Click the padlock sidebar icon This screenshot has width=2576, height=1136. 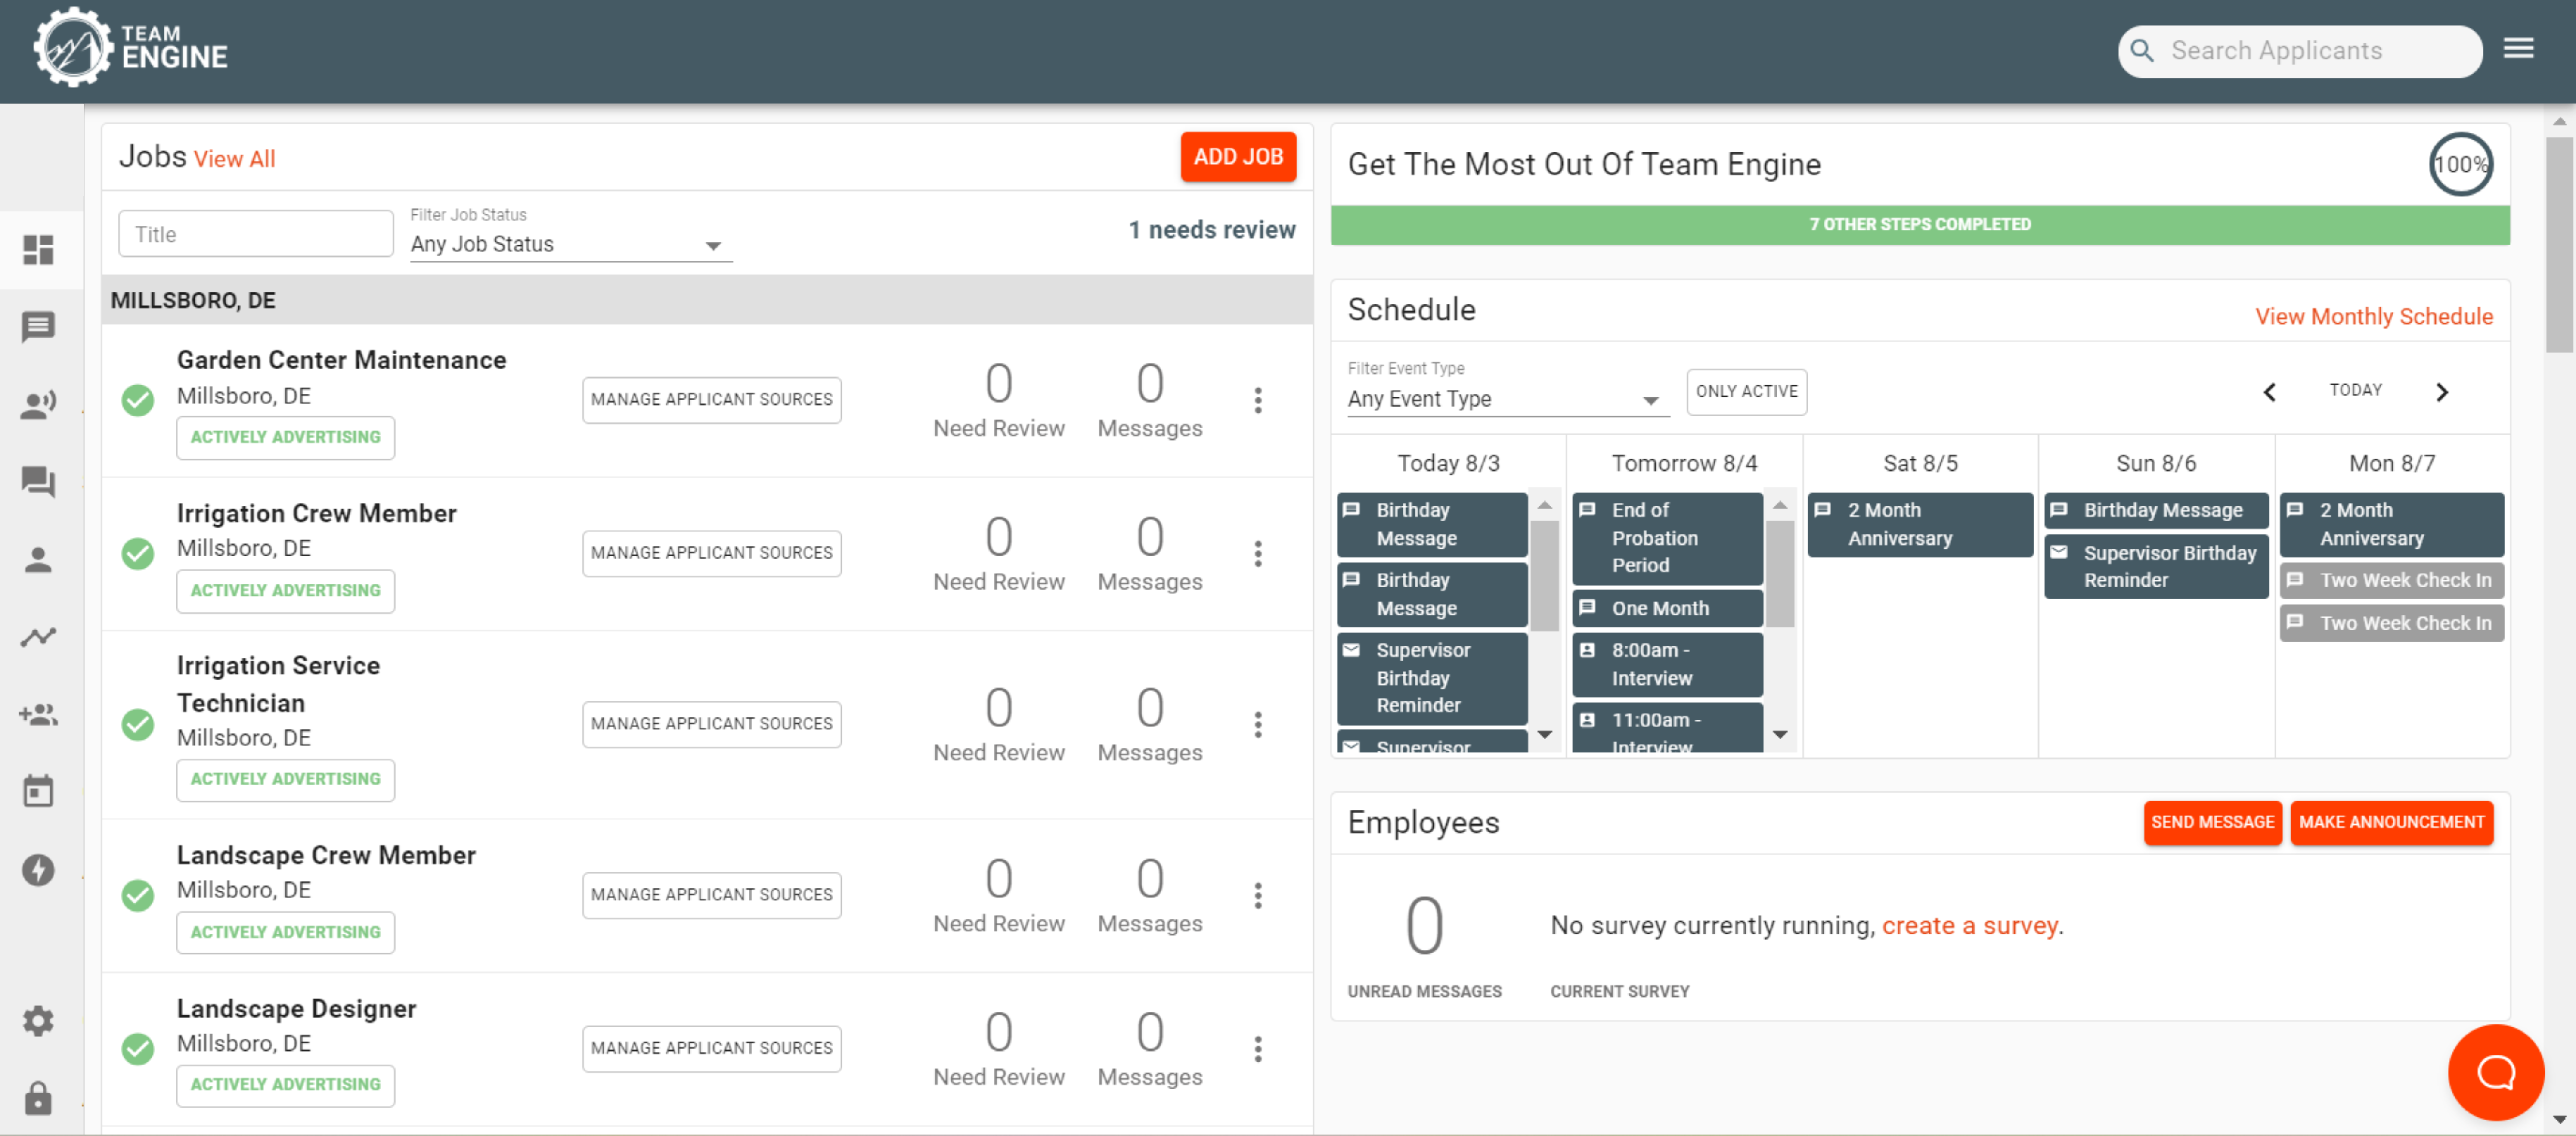(38, 1098)
